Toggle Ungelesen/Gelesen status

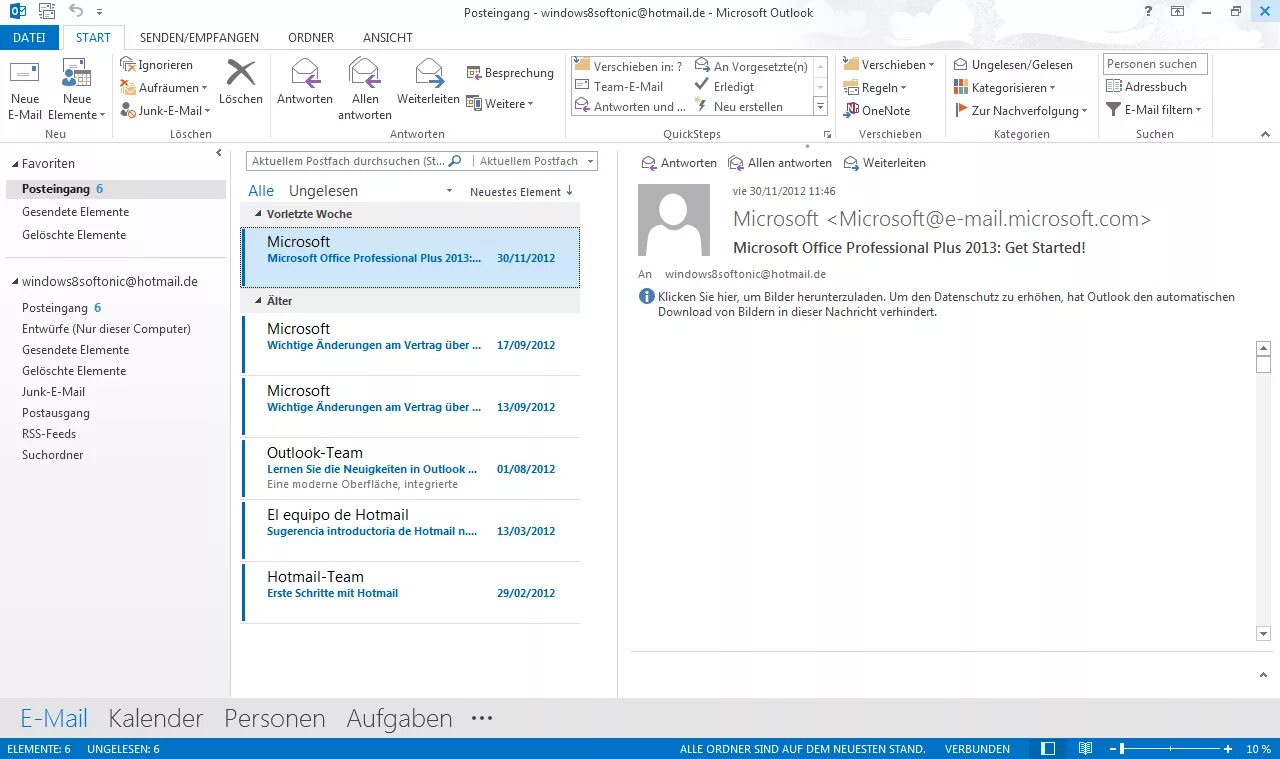click(1012, 65)
